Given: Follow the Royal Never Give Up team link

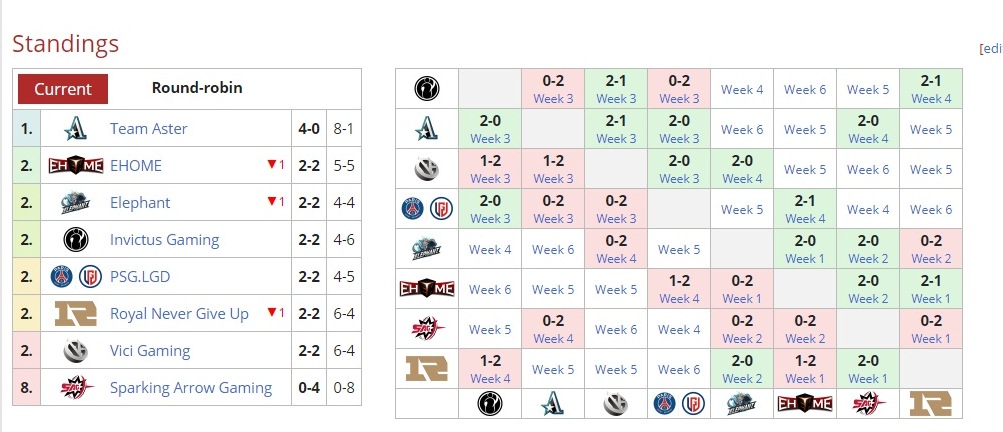Looking at the screenshot, I should [179, 314].
